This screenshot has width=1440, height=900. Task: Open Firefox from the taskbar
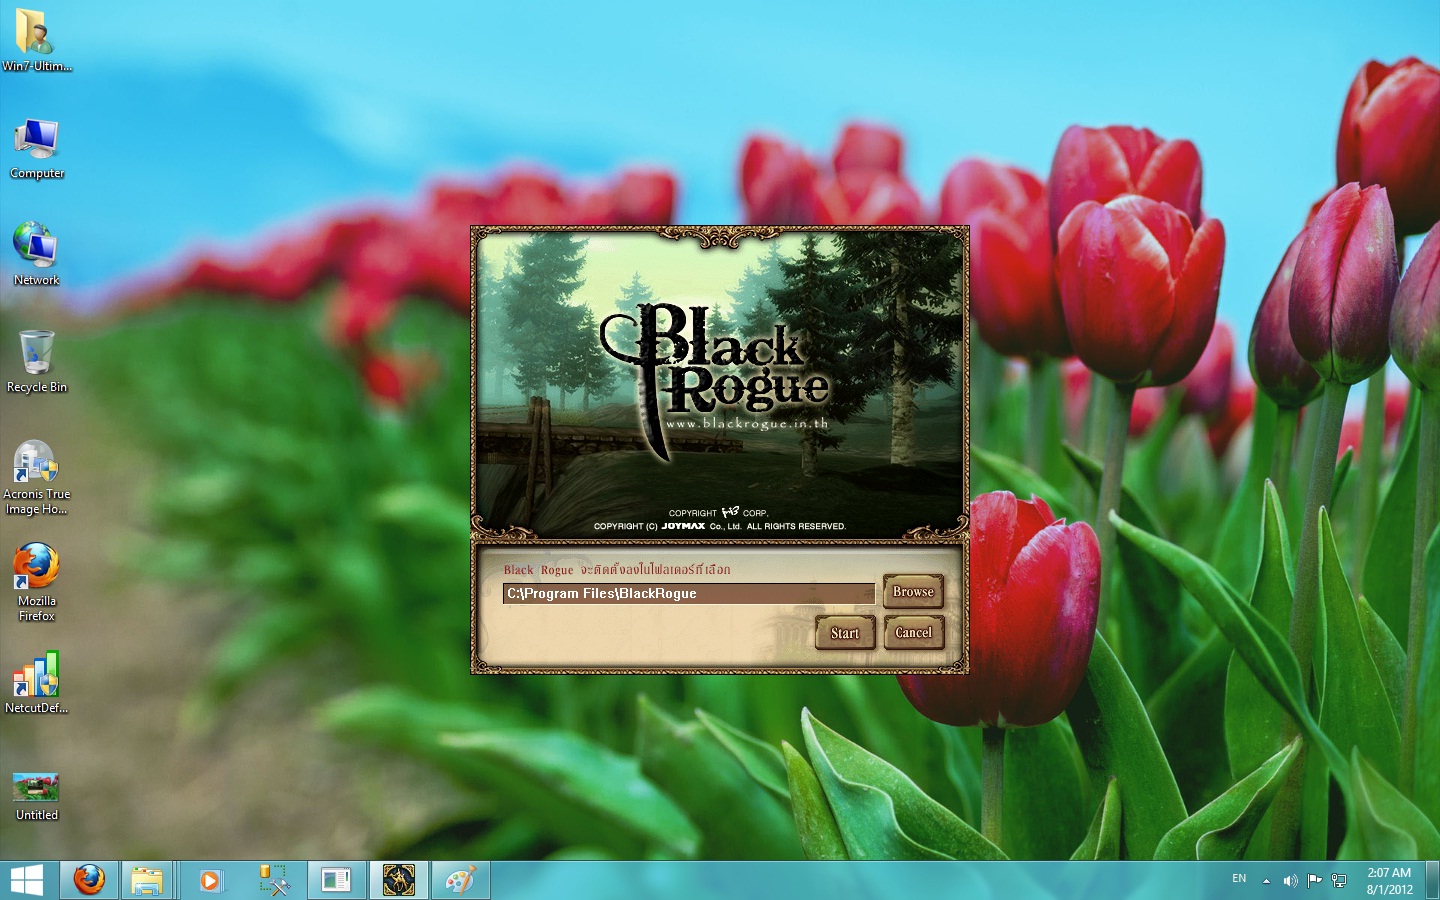pyautogui.click(x=89, y=881)
